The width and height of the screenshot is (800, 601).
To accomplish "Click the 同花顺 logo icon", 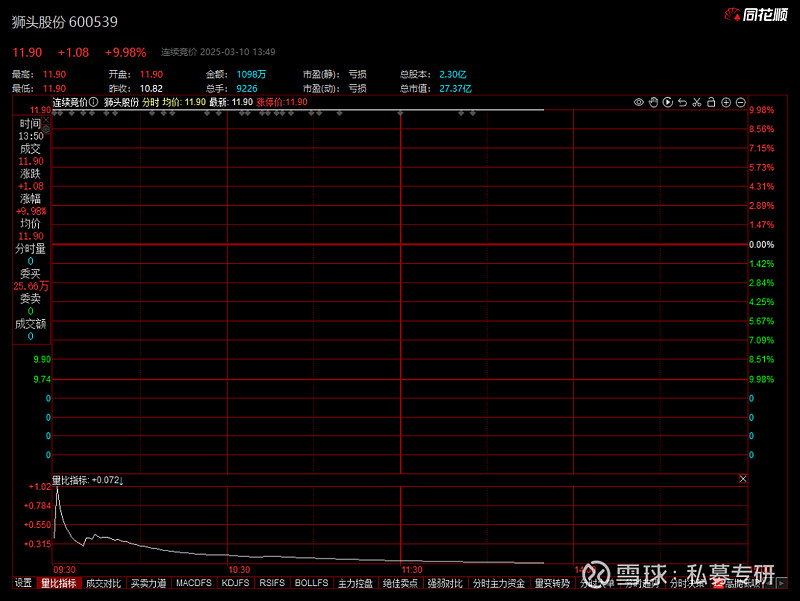I will point(733,13).
